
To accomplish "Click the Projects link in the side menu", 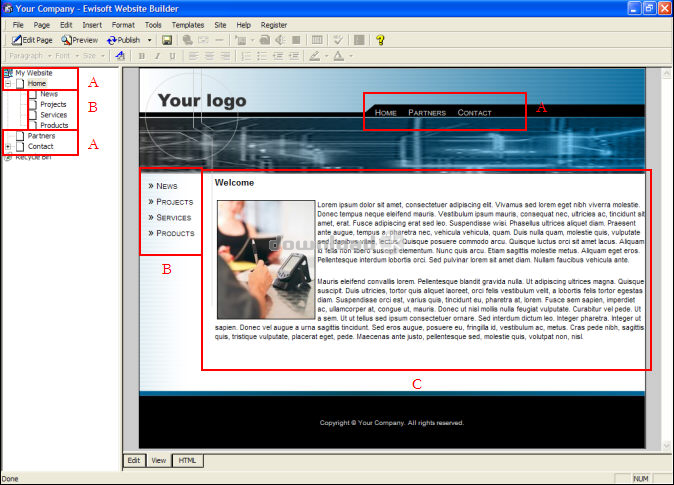I will (175, 202).
